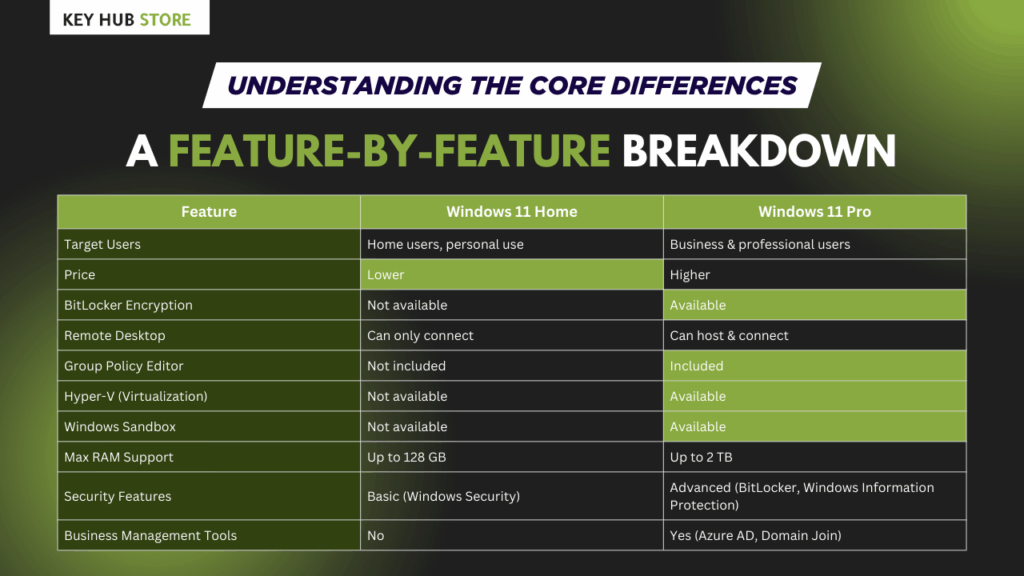Select the Basic (Windows Security) cell

coord(444,496)
